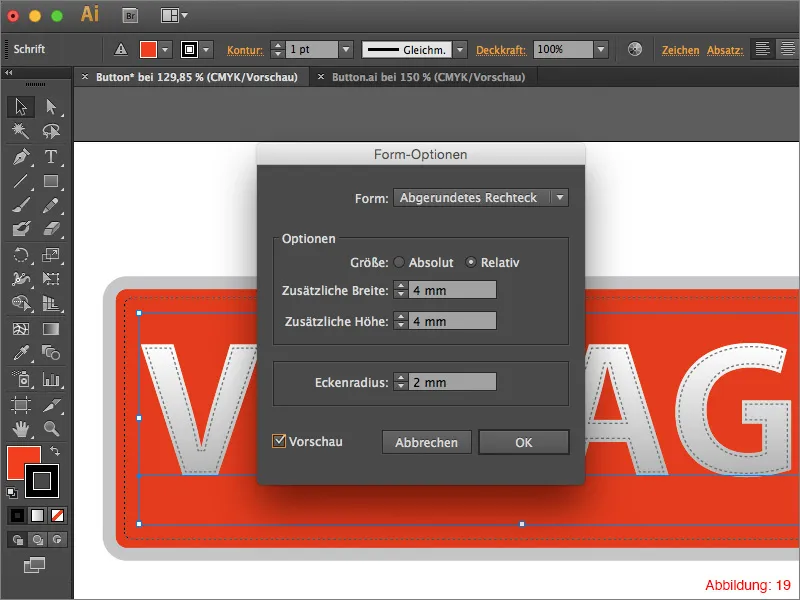Choose the Eraser tool

tap(51, 229)
